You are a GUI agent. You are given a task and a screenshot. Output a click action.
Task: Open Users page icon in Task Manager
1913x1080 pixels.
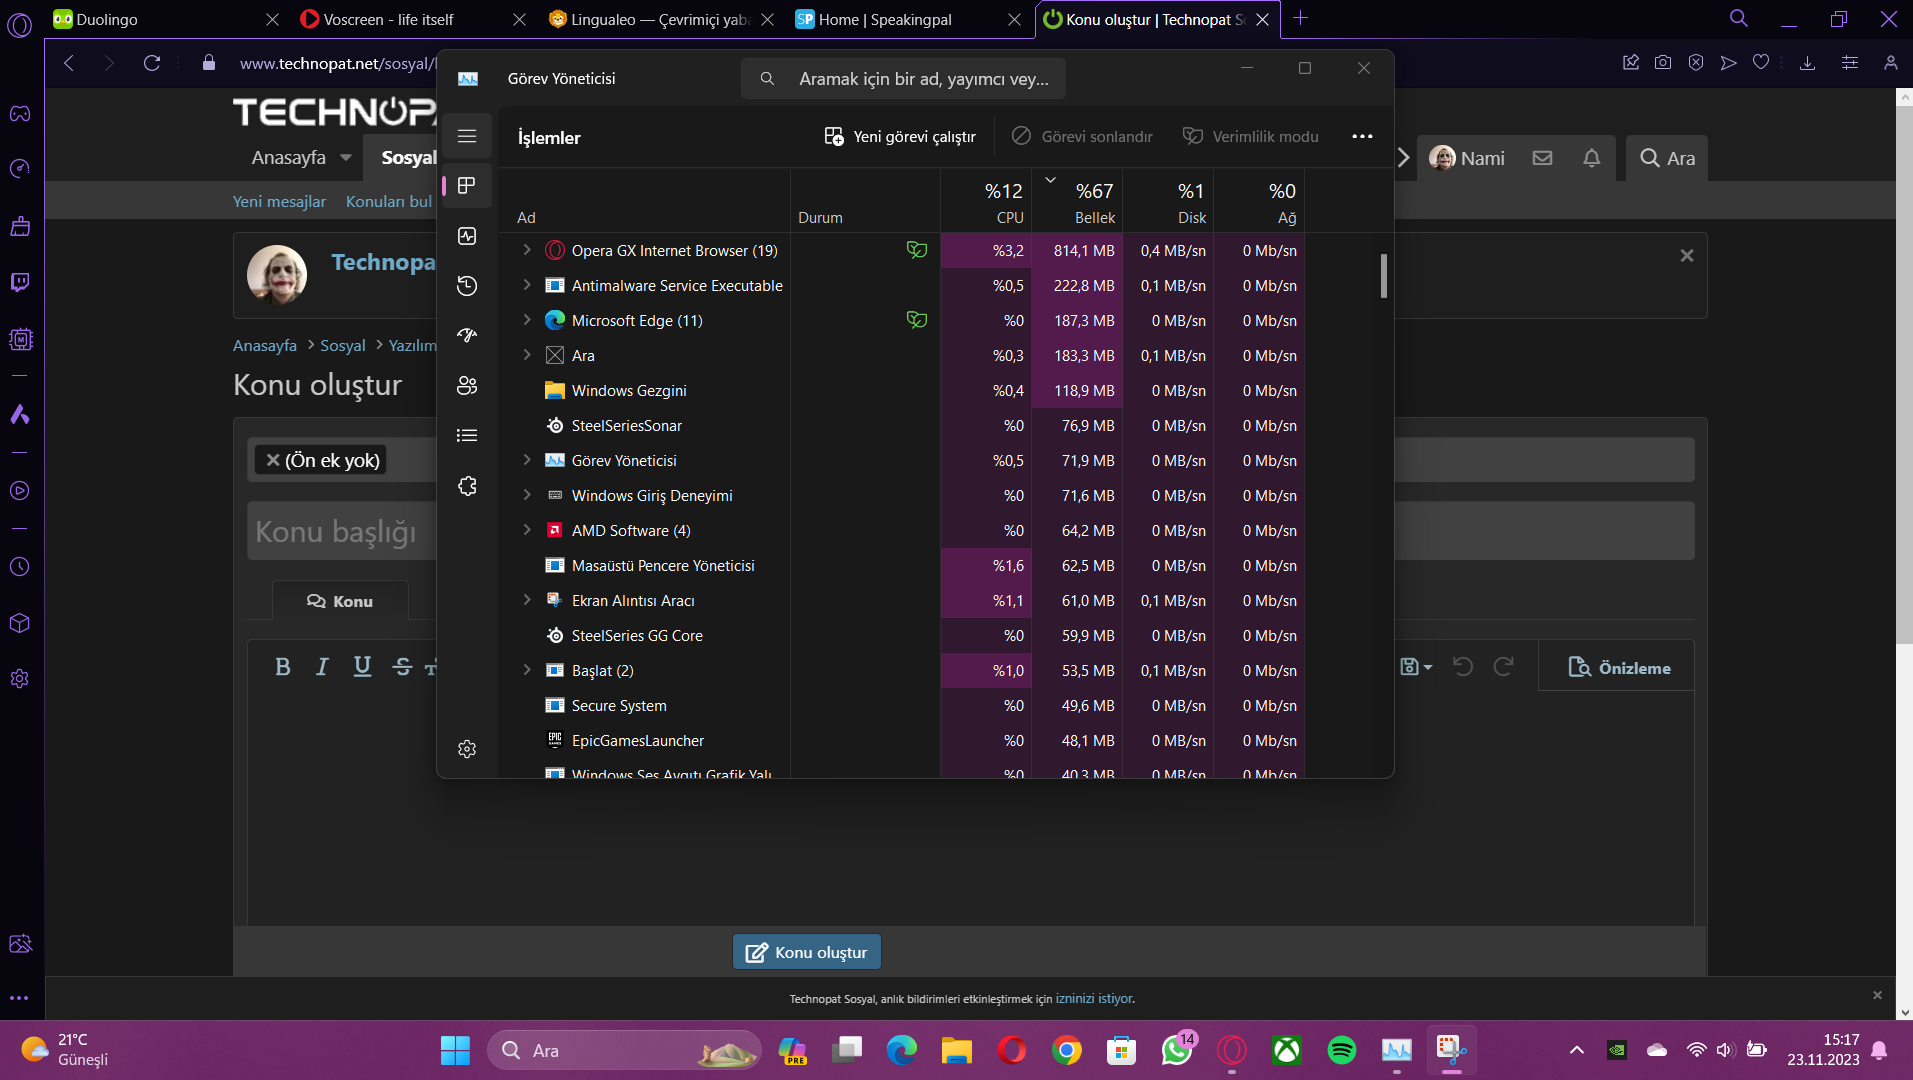pos(467,386)
